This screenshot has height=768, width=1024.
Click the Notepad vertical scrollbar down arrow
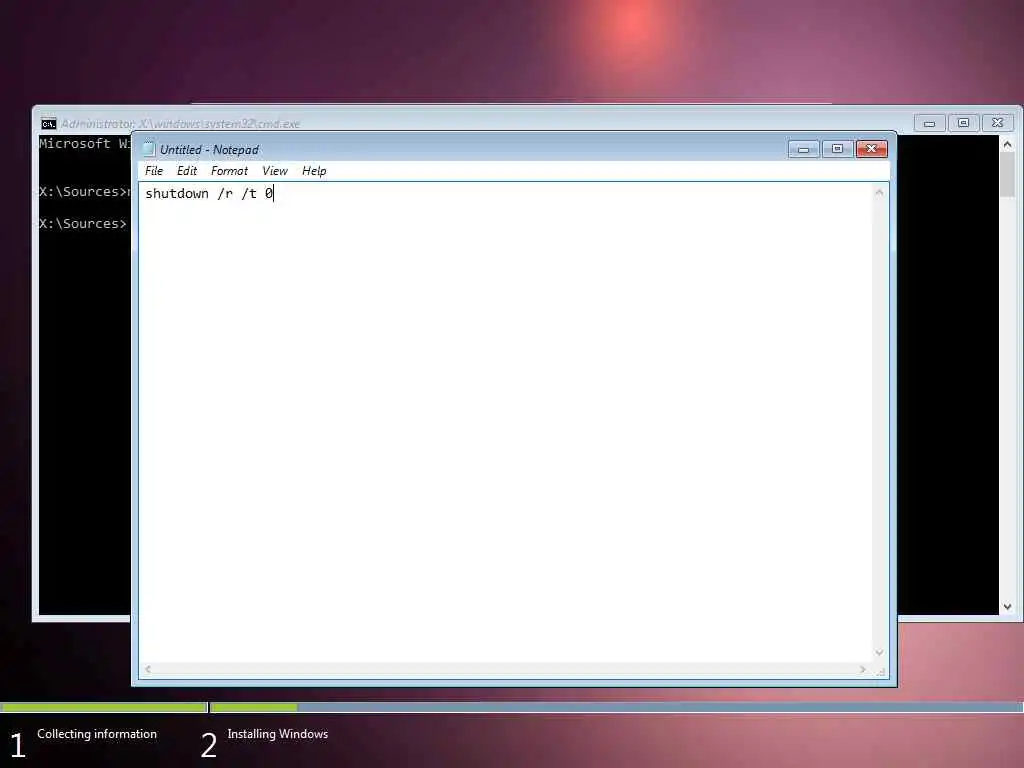point(879,652)
